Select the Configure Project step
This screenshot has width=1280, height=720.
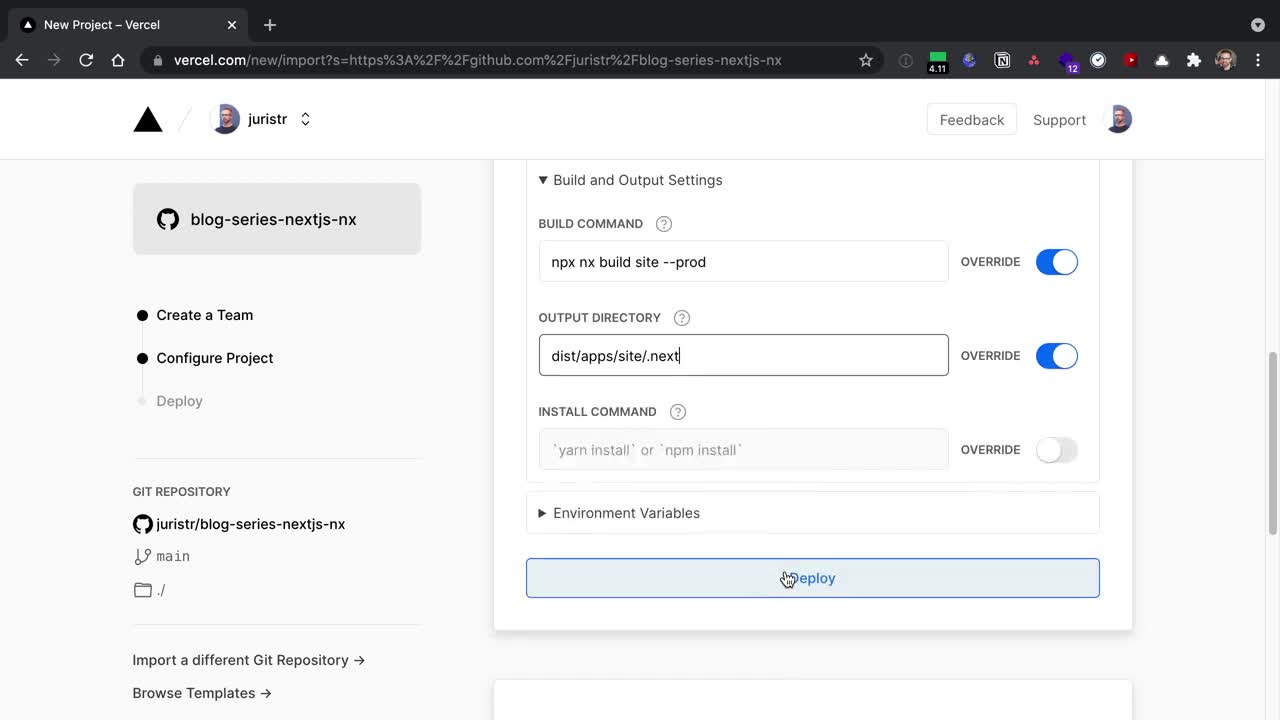click(x=214, y=358)
